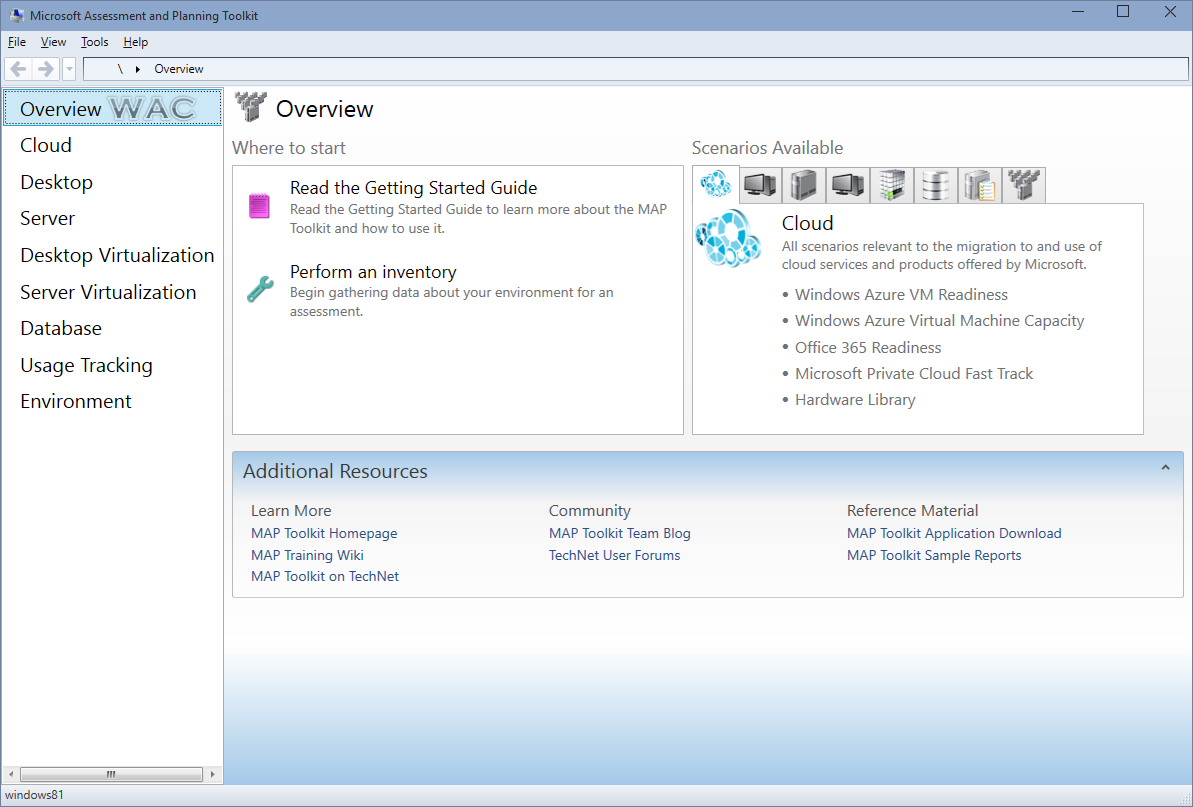Select the Environment scenario tab icon
Screen dimensions: 1193x807
tap(1023, 185)
